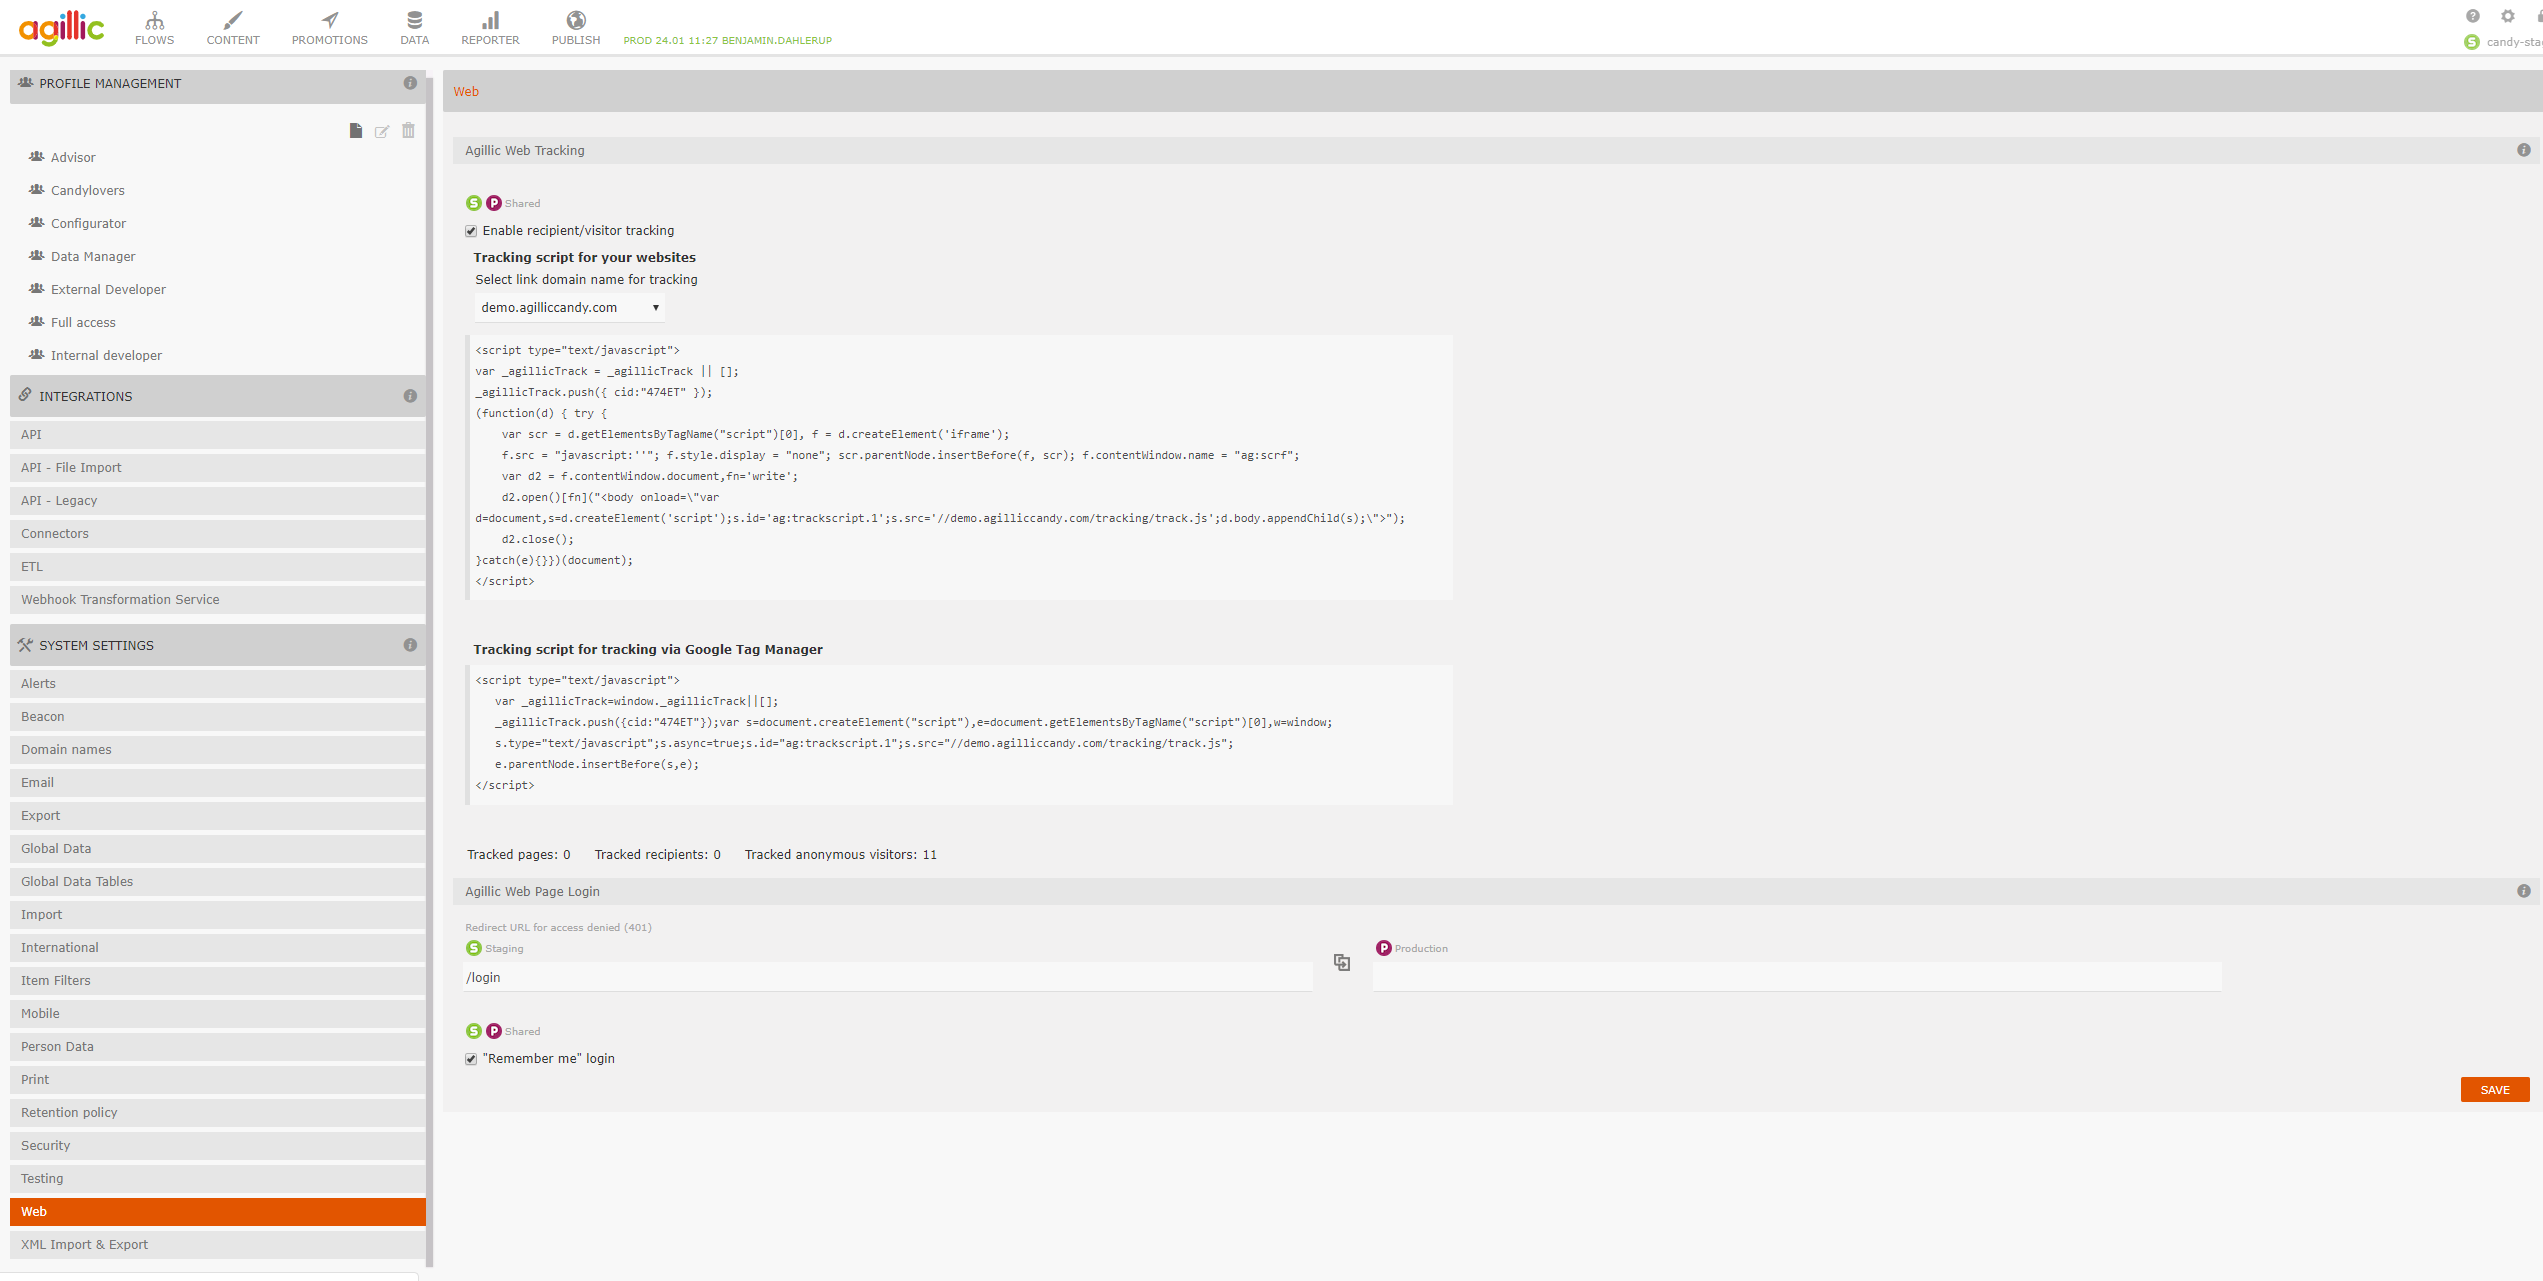Viewport: 2543px width, 1281px height.
Task: Click the copy-to-production icon beside Staging field
Action: tap(1340, 961)
